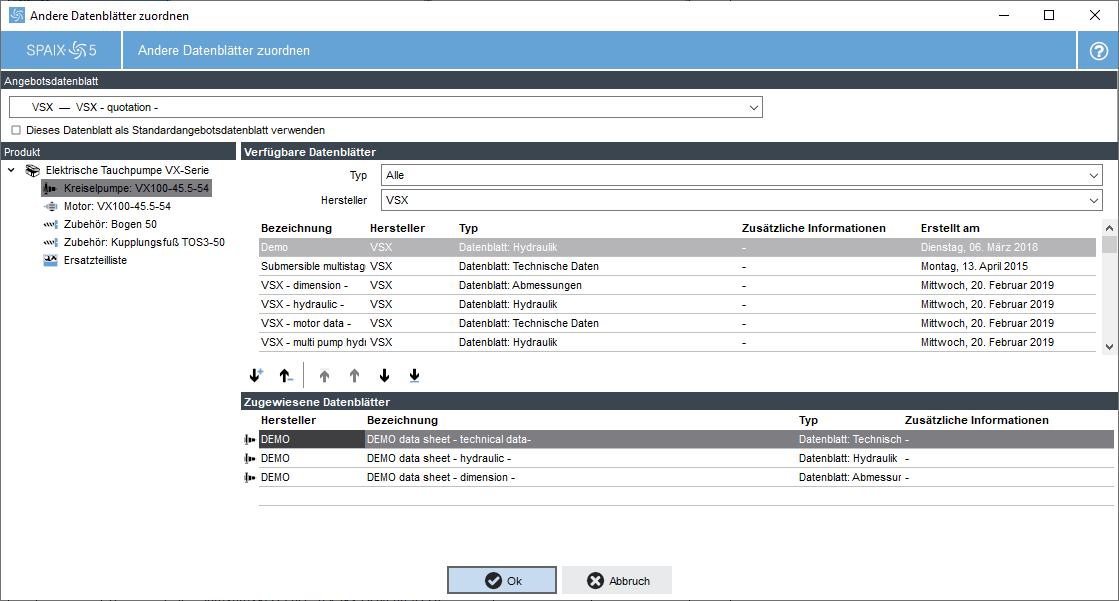Click the app icon in title bar
Viewport: 1119px width, 601px height.
point(16,15)
